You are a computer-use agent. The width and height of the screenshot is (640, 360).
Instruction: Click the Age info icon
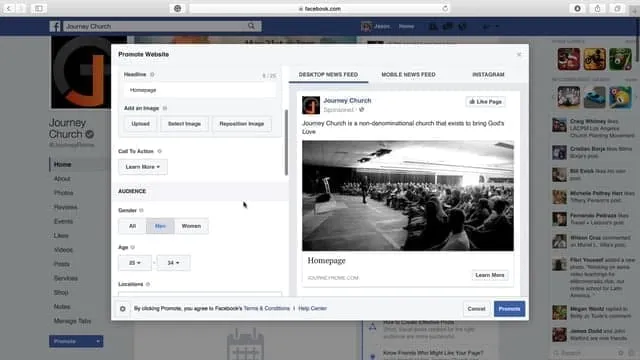point(133,247)
